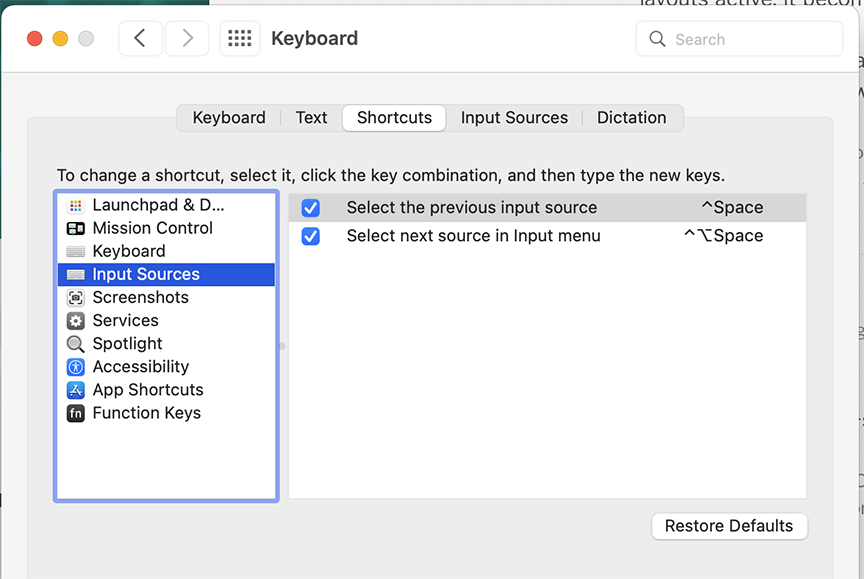The width and height of the screenshot is (864, 579).
Task: Click the App Shortcuts icon
Action: coord(76,390)
